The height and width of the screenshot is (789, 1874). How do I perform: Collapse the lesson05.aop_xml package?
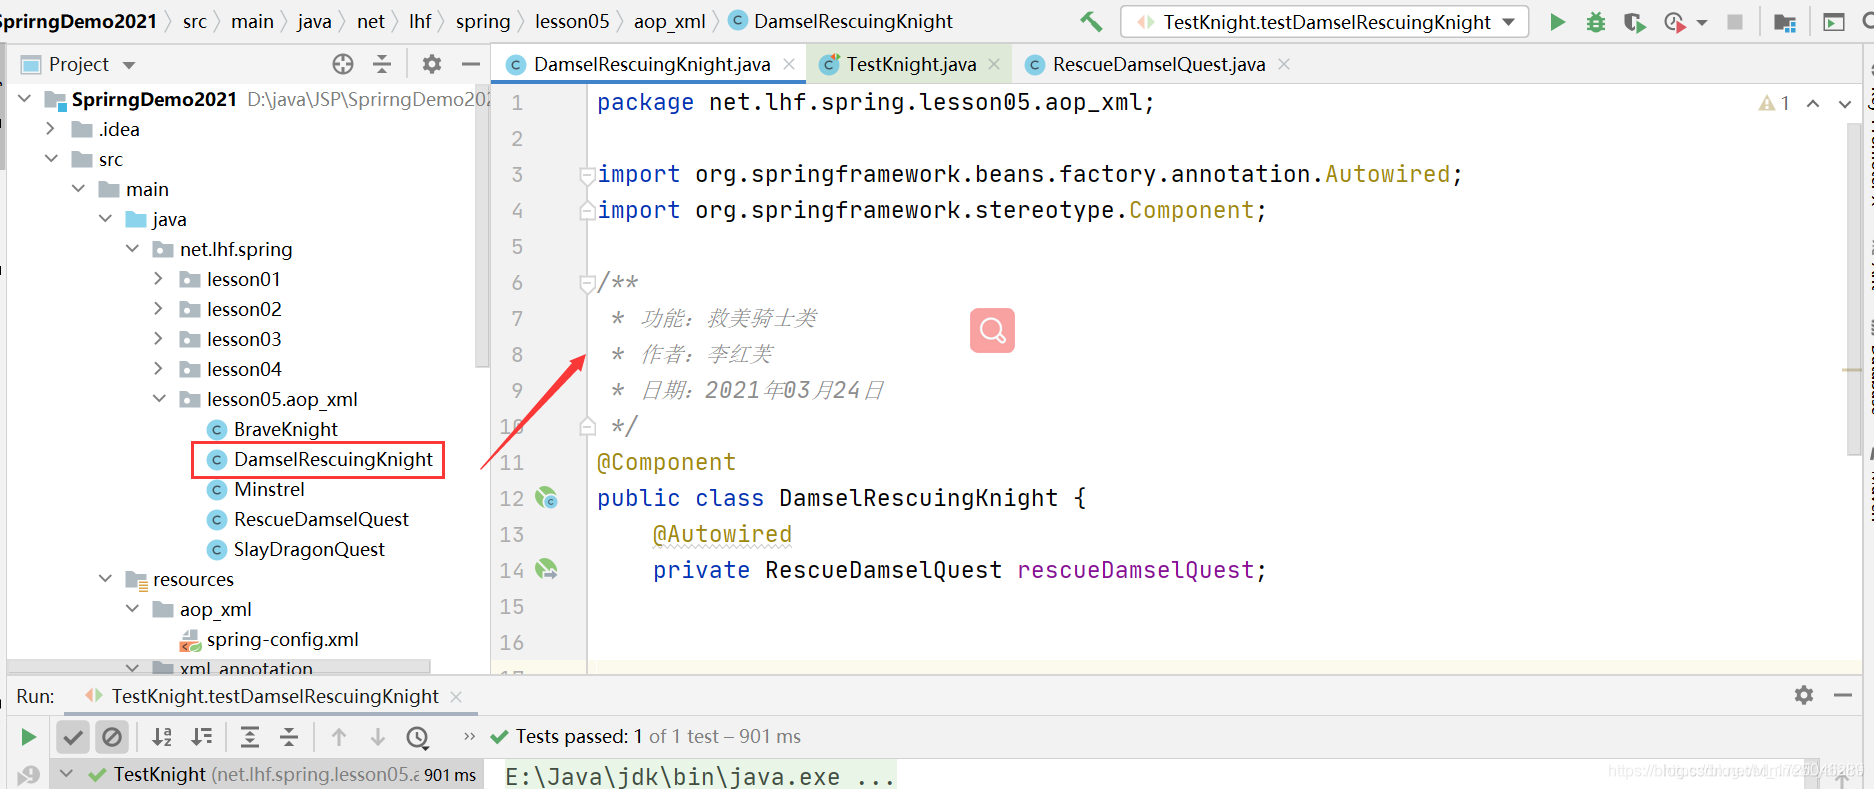tap(159, 399)
